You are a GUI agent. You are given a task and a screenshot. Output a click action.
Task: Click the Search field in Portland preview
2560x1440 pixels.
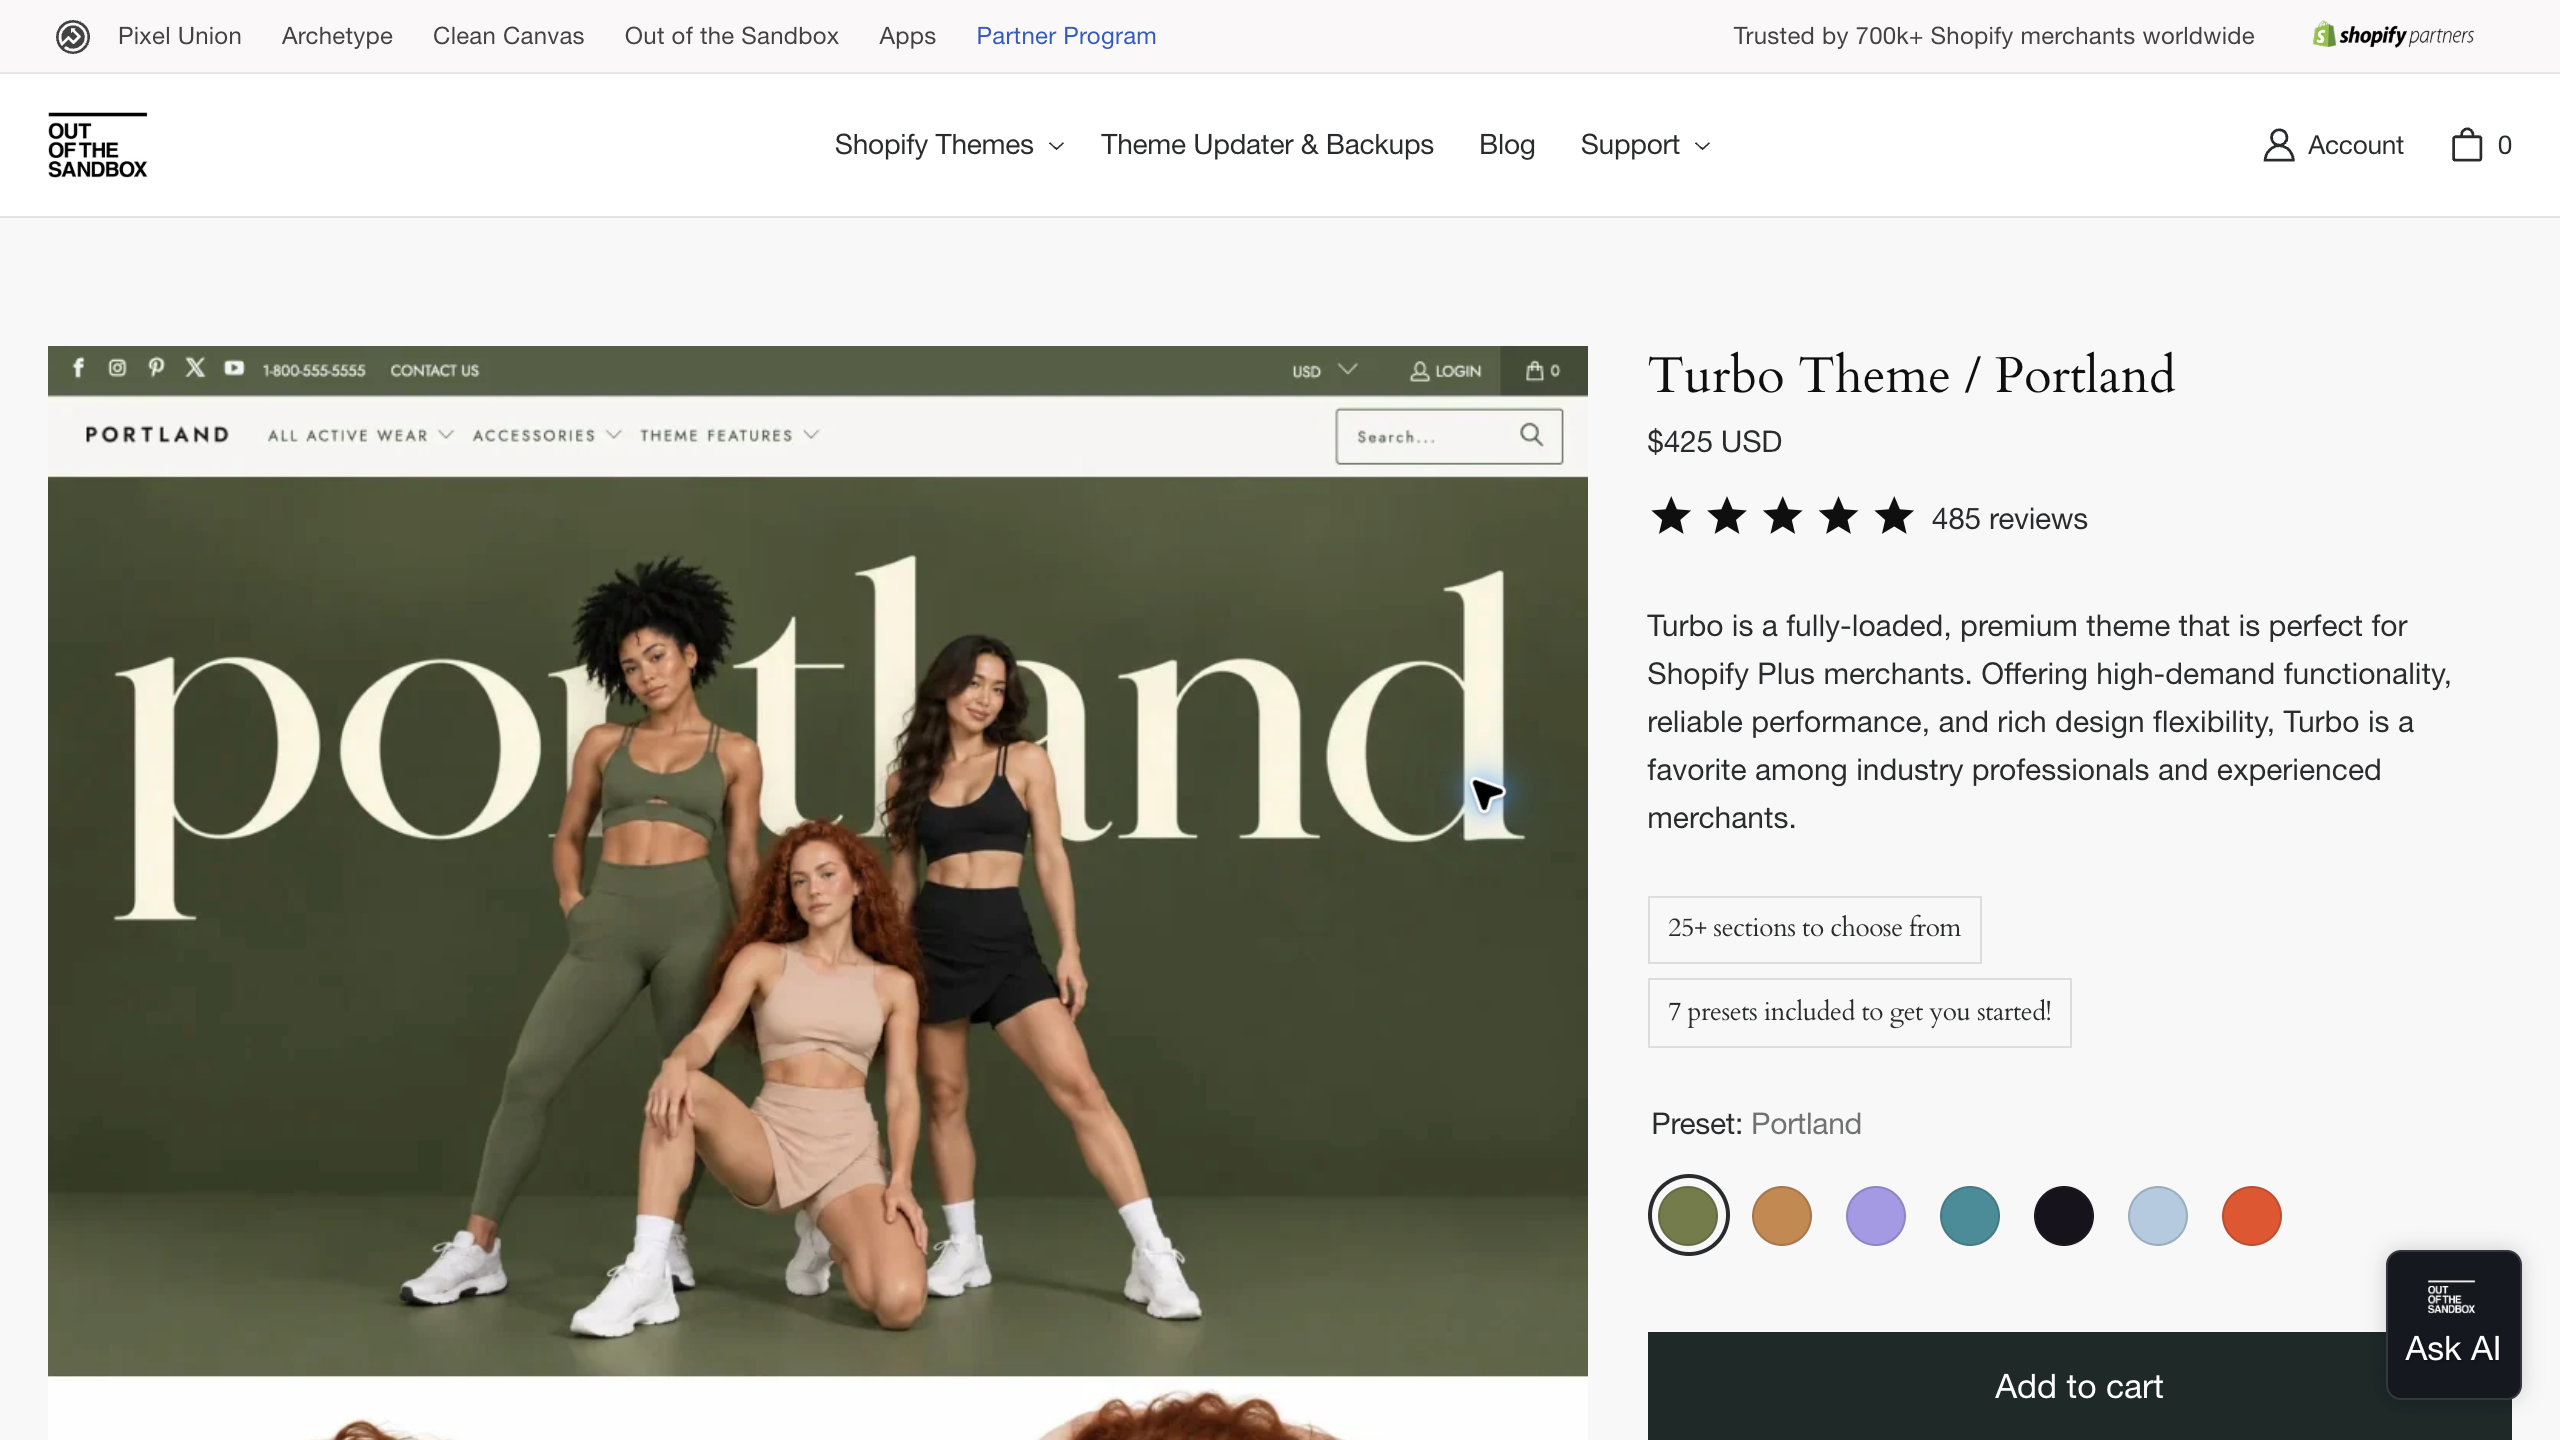click(x=1449, y=436)
